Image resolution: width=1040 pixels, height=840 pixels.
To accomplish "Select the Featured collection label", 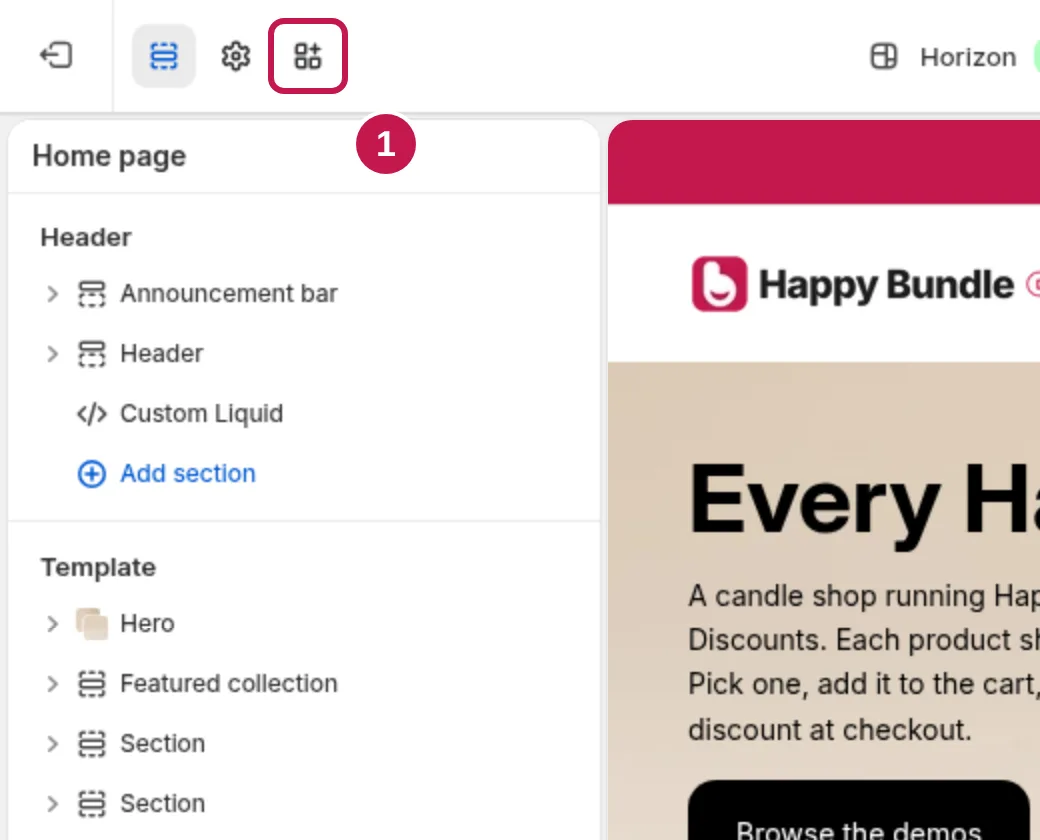I will (x=229, y=683).
